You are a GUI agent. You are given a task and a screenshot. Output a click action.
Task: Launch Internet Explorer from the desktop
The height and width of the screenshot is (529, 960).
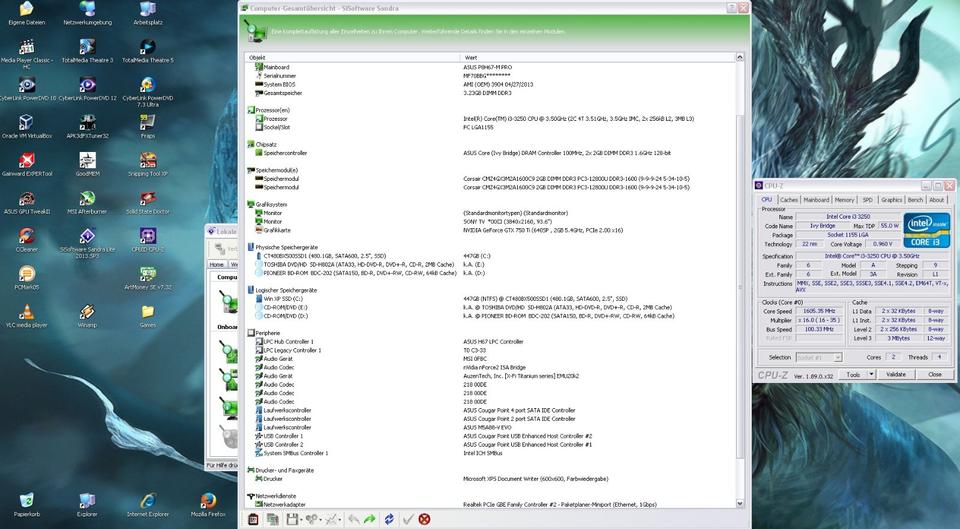148,501
